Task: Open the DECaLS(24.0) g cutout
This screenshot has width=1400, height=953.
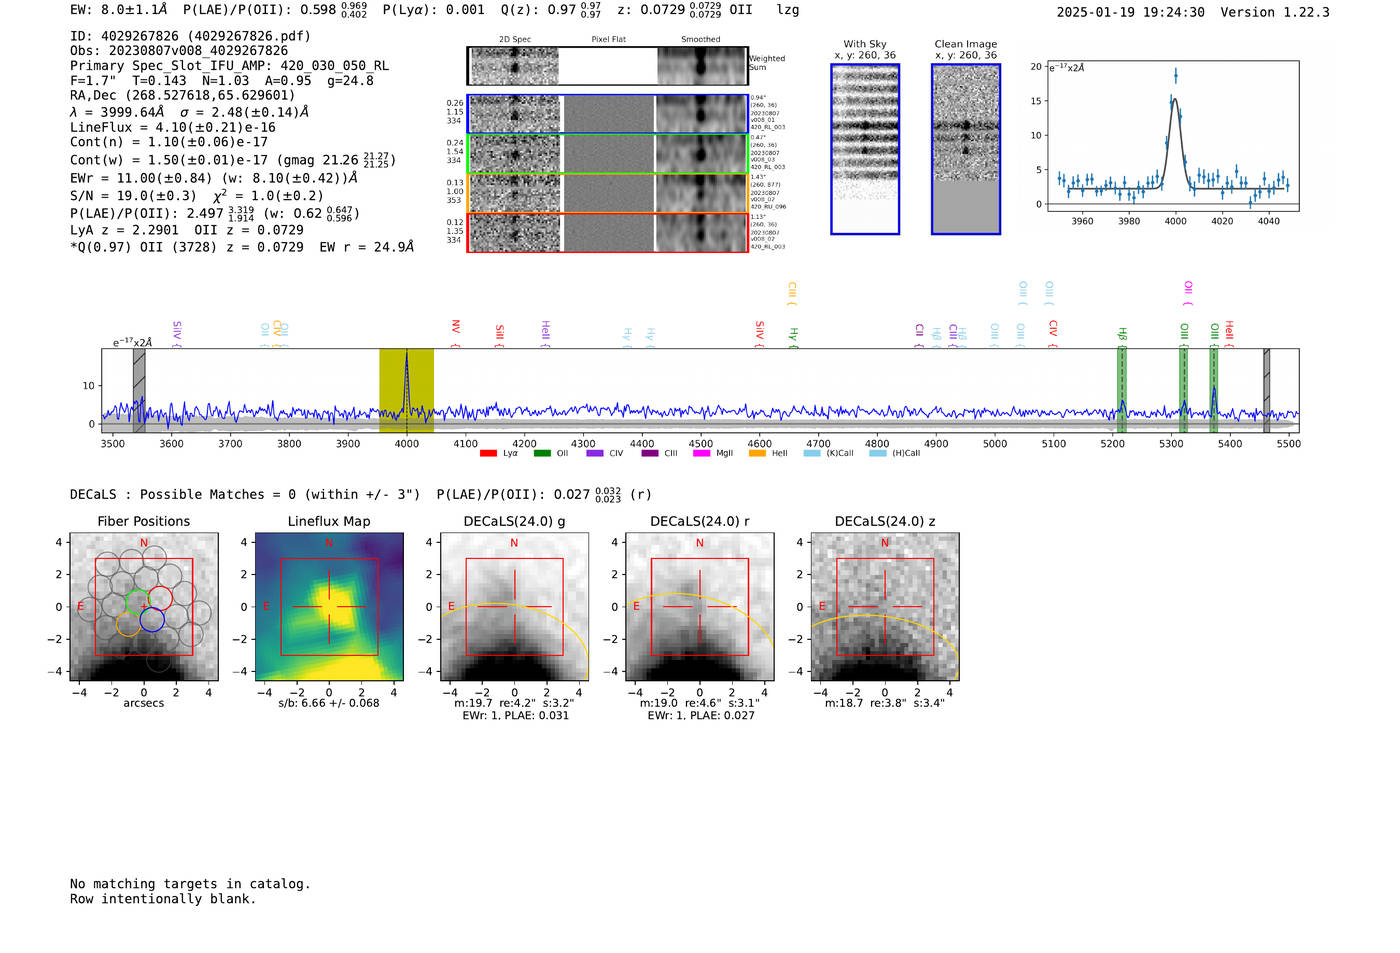Action: (514, 606)
